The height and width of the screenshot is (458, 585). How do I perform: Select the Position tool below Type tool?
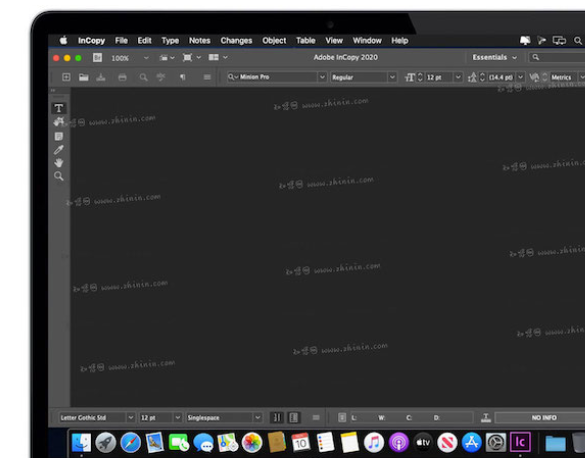59,122
